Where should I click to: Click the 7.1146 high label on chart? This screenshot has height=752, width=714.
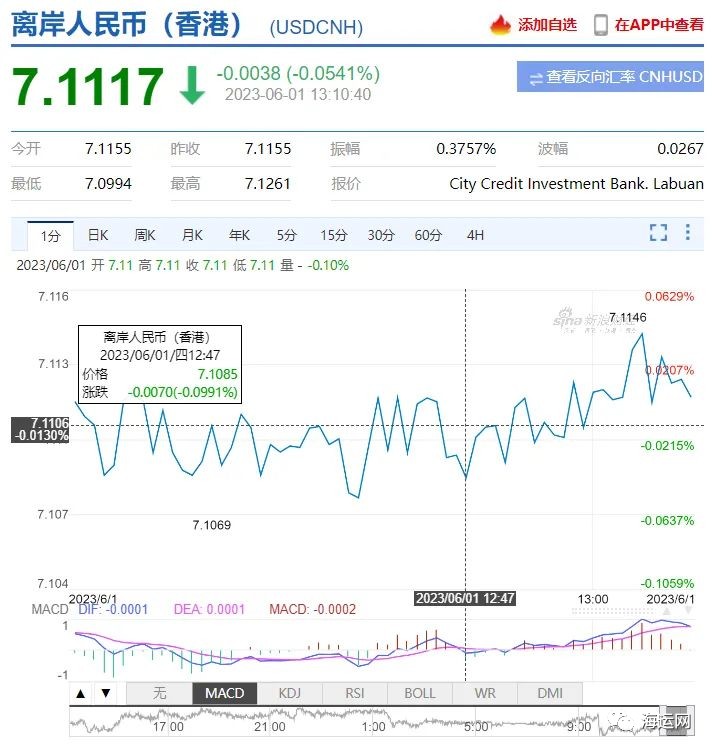628,317
